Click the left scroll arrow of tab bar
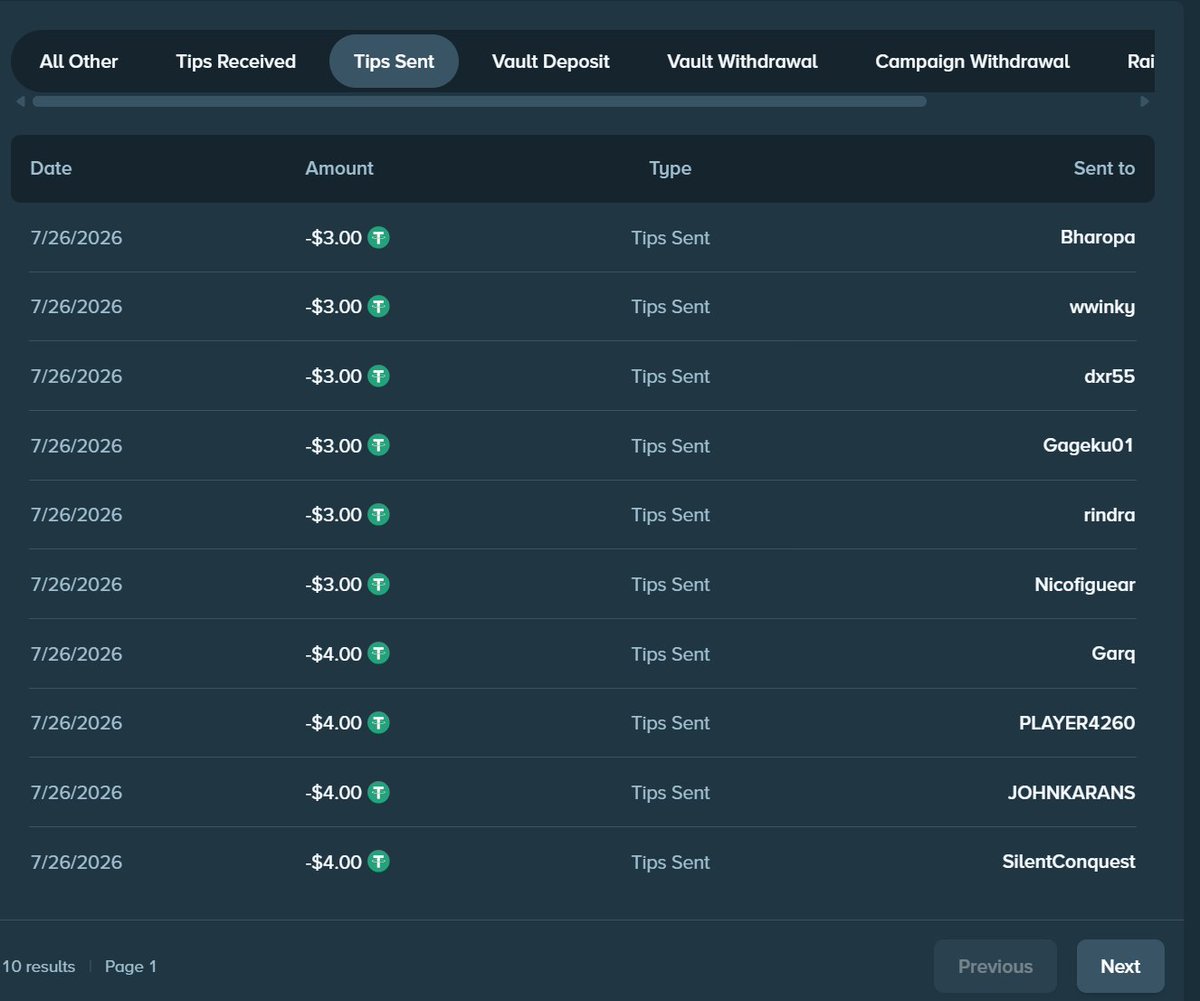 click(20, 101)
